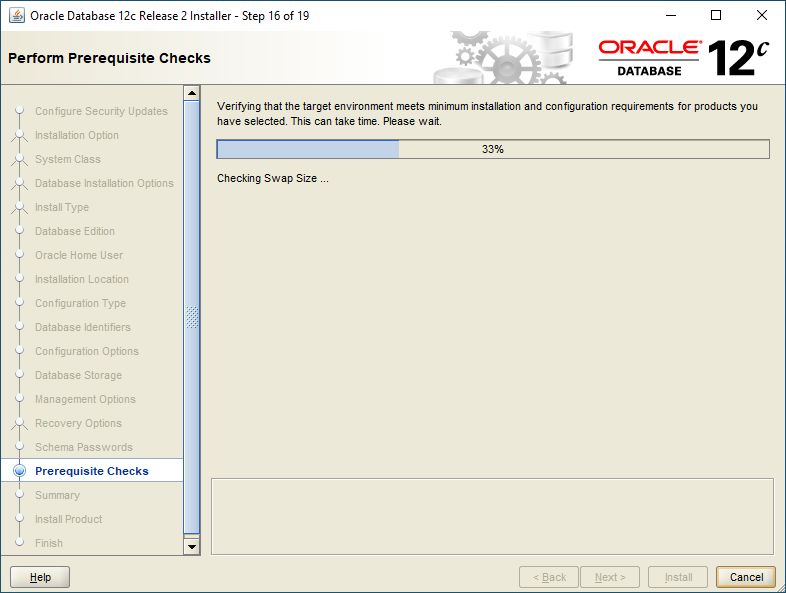Click the disabled Install button
Viewport: 786px width, 593px height.
678,577
